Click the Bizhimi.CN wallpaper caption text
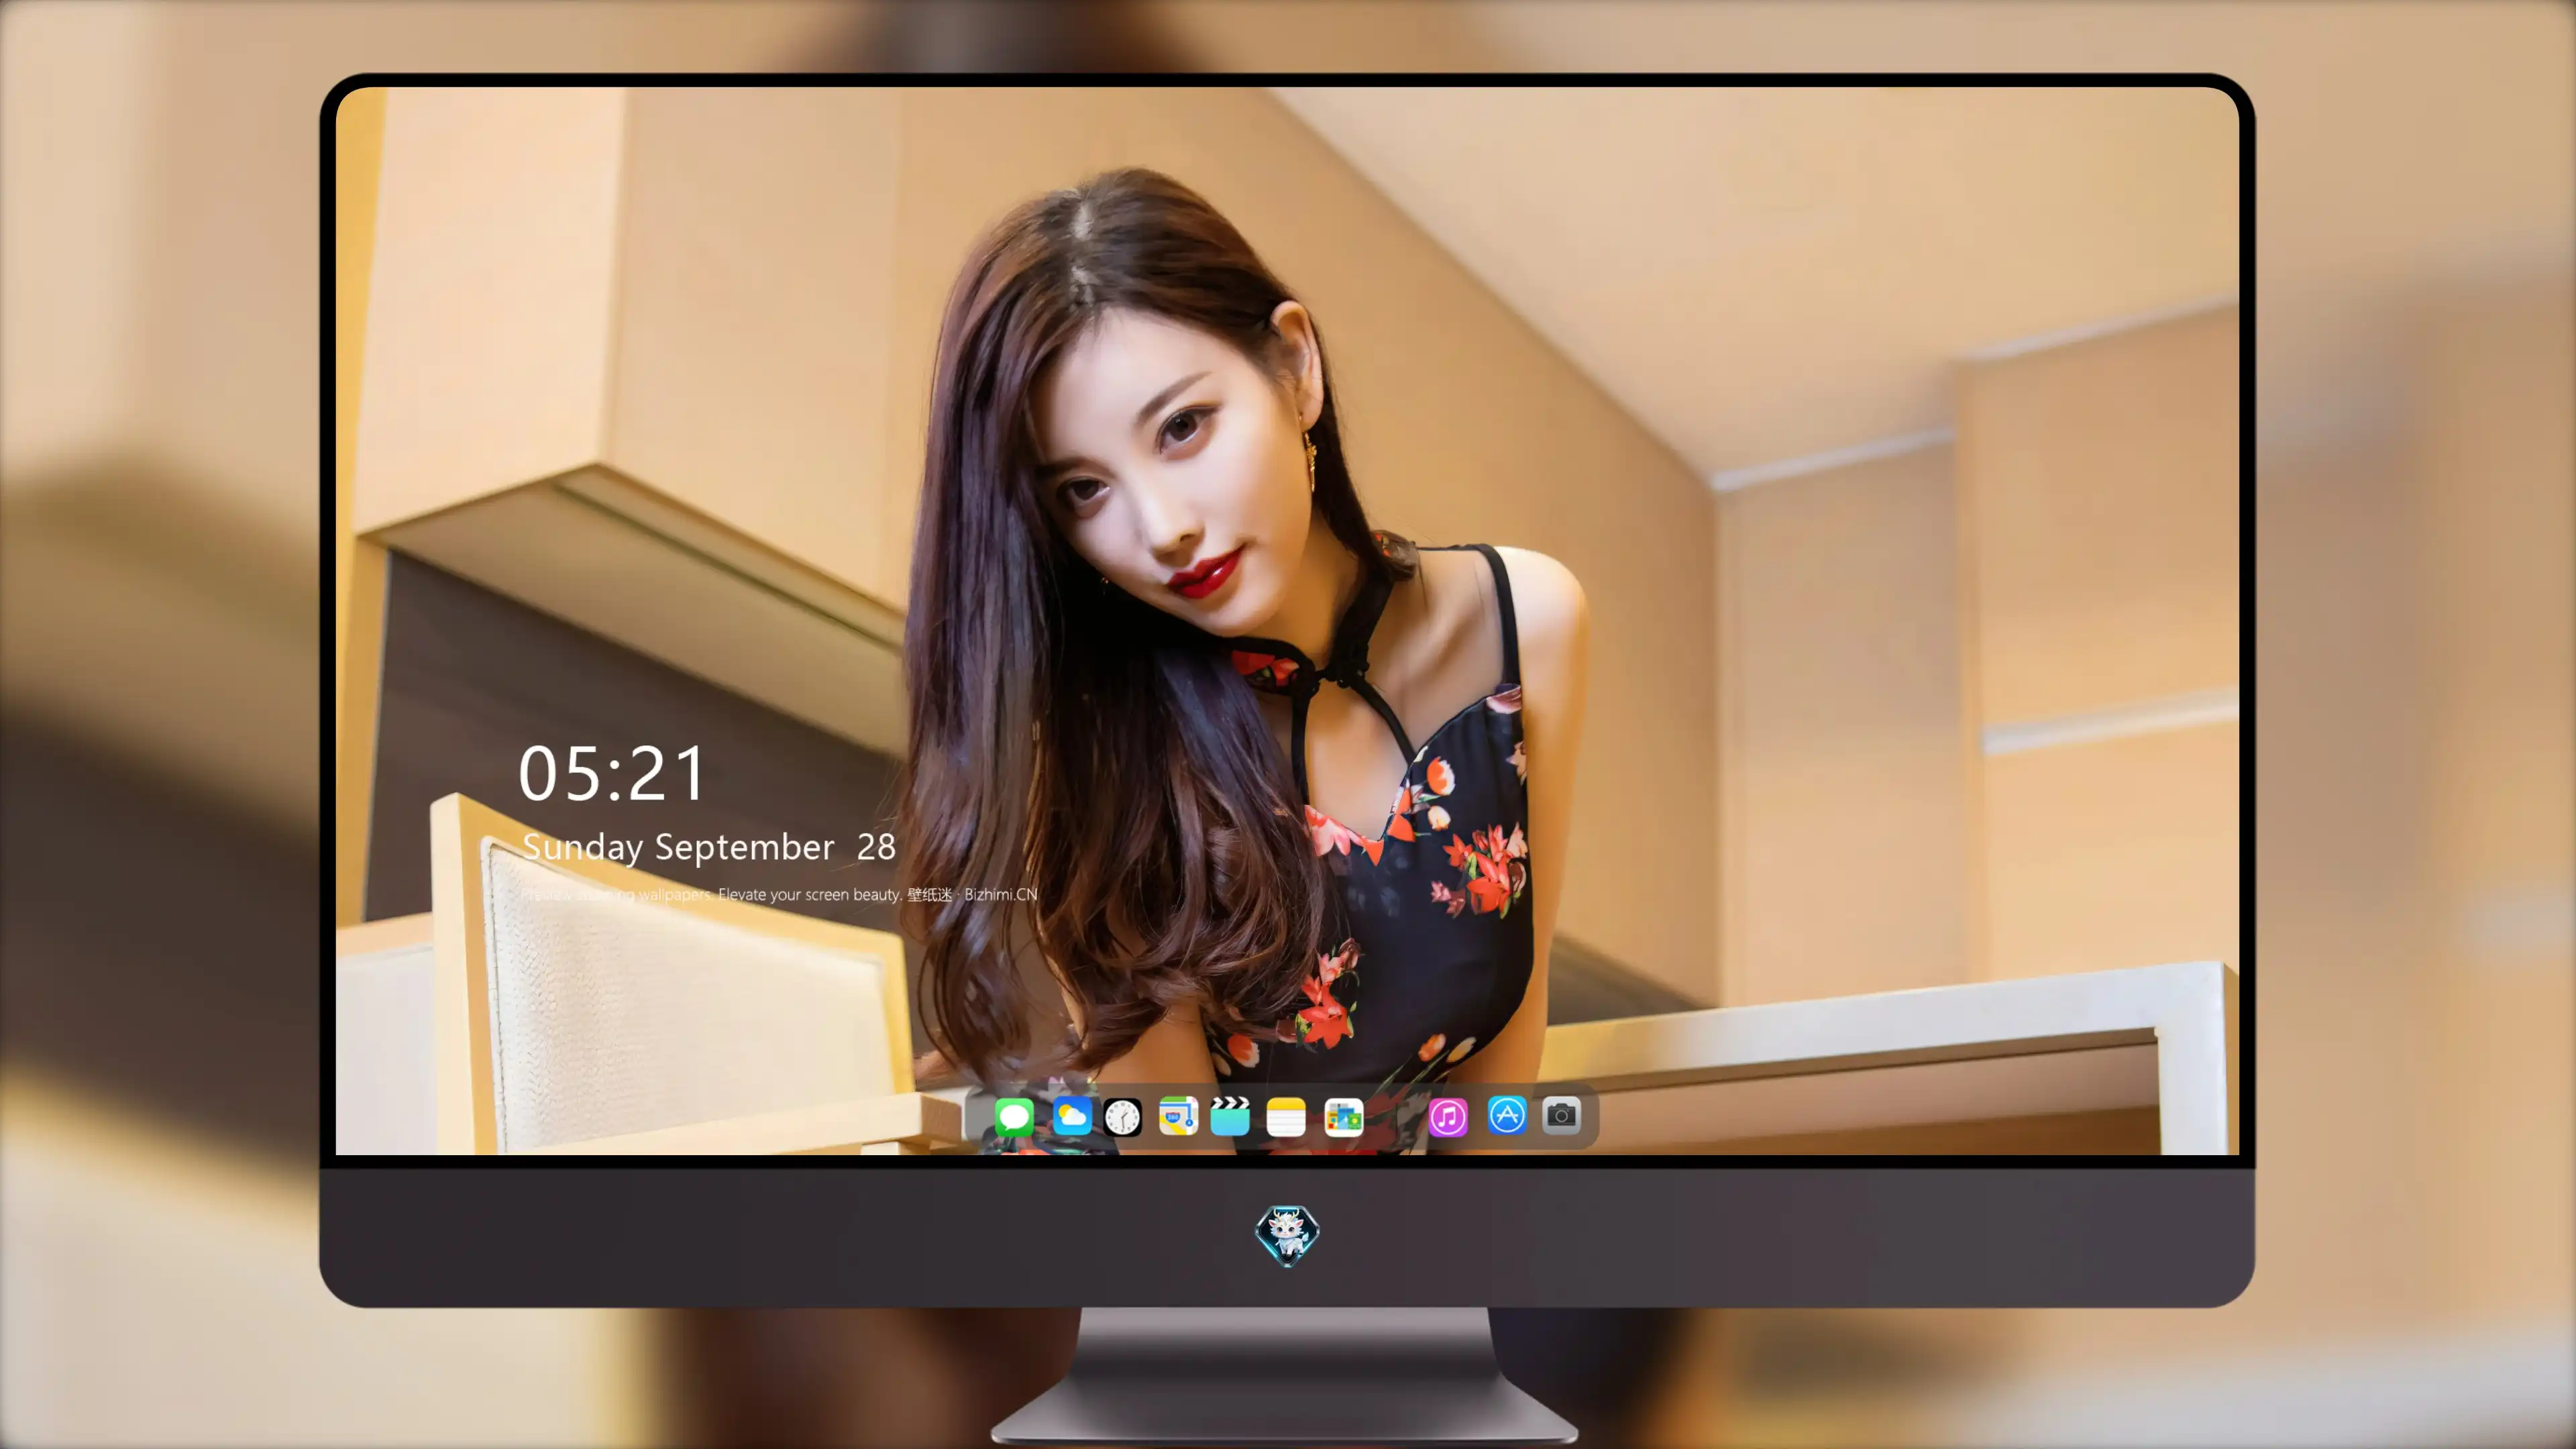Viewport: 2576px width, 1449px height. 779,894
